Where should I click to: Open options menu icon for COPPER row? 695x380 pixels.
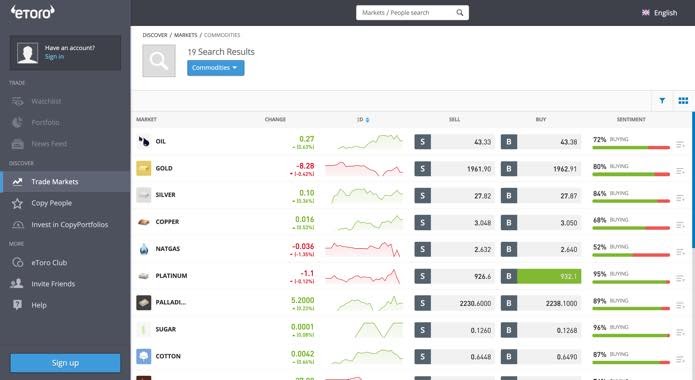point(680,225)
